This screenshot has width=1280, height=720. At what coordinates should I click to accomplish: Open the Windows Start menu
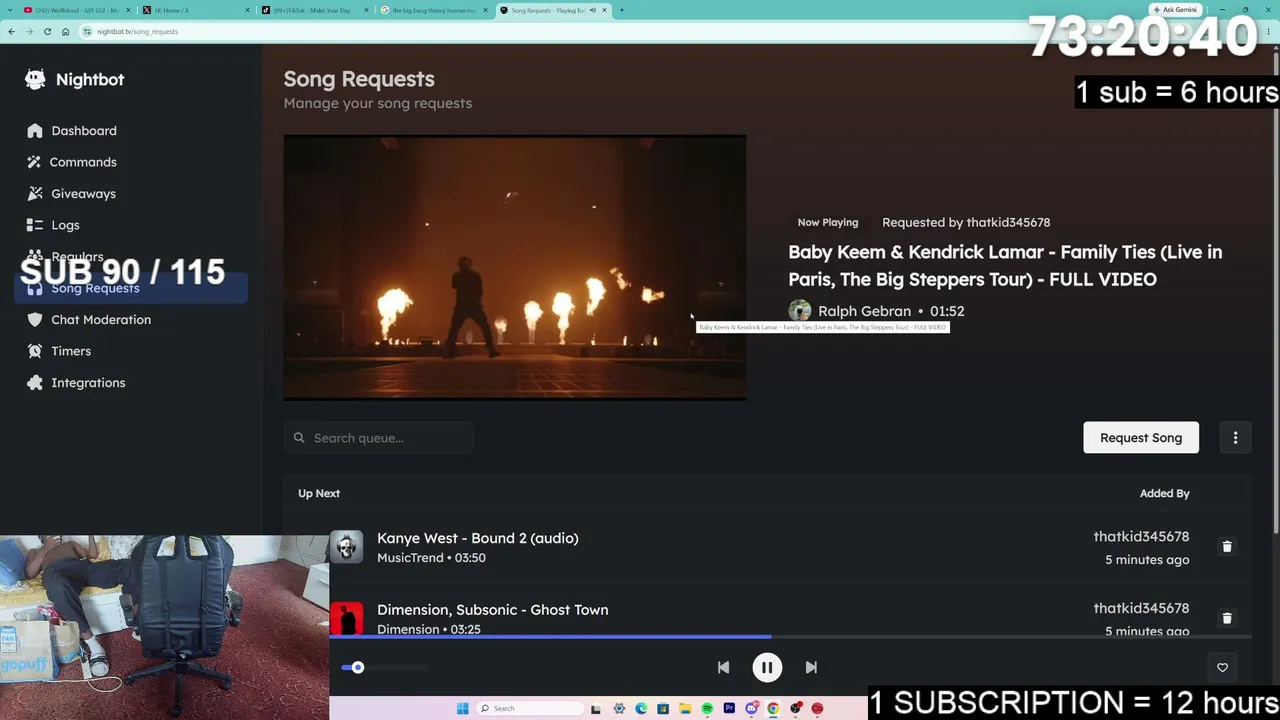(462, 709)
